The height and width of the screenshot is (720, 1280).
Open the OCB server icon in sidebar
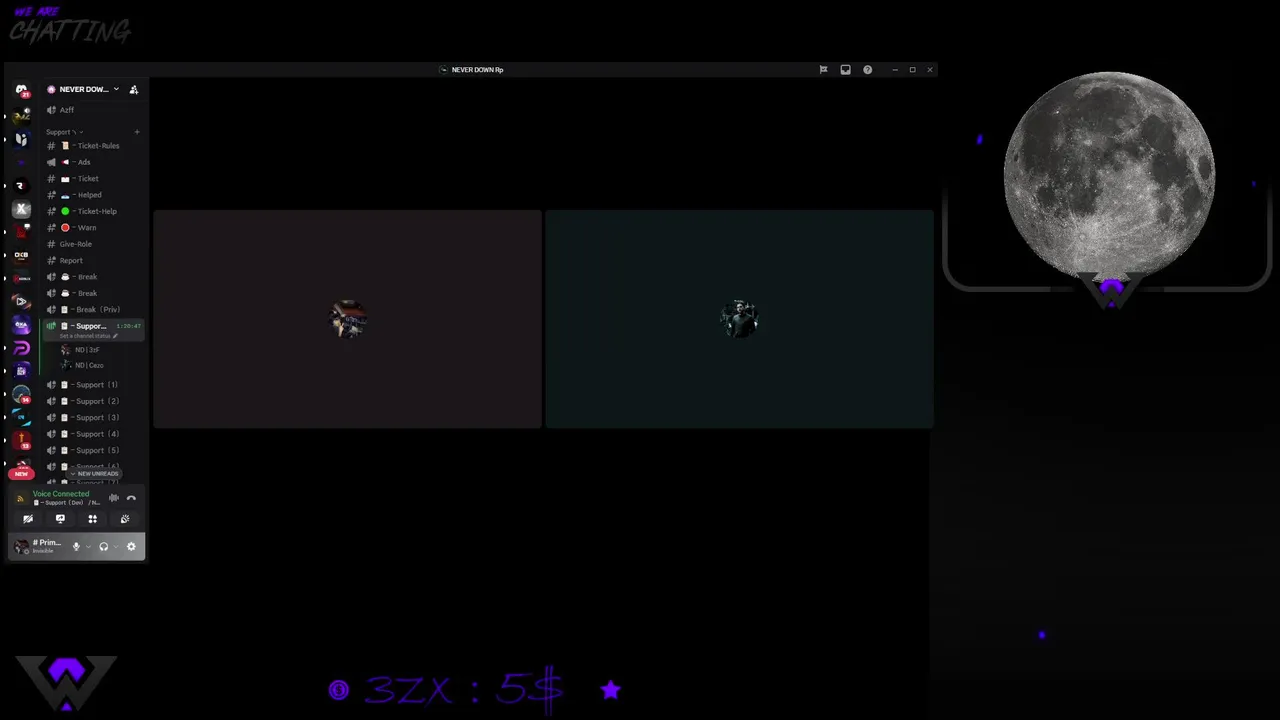(x=21, y=255)
